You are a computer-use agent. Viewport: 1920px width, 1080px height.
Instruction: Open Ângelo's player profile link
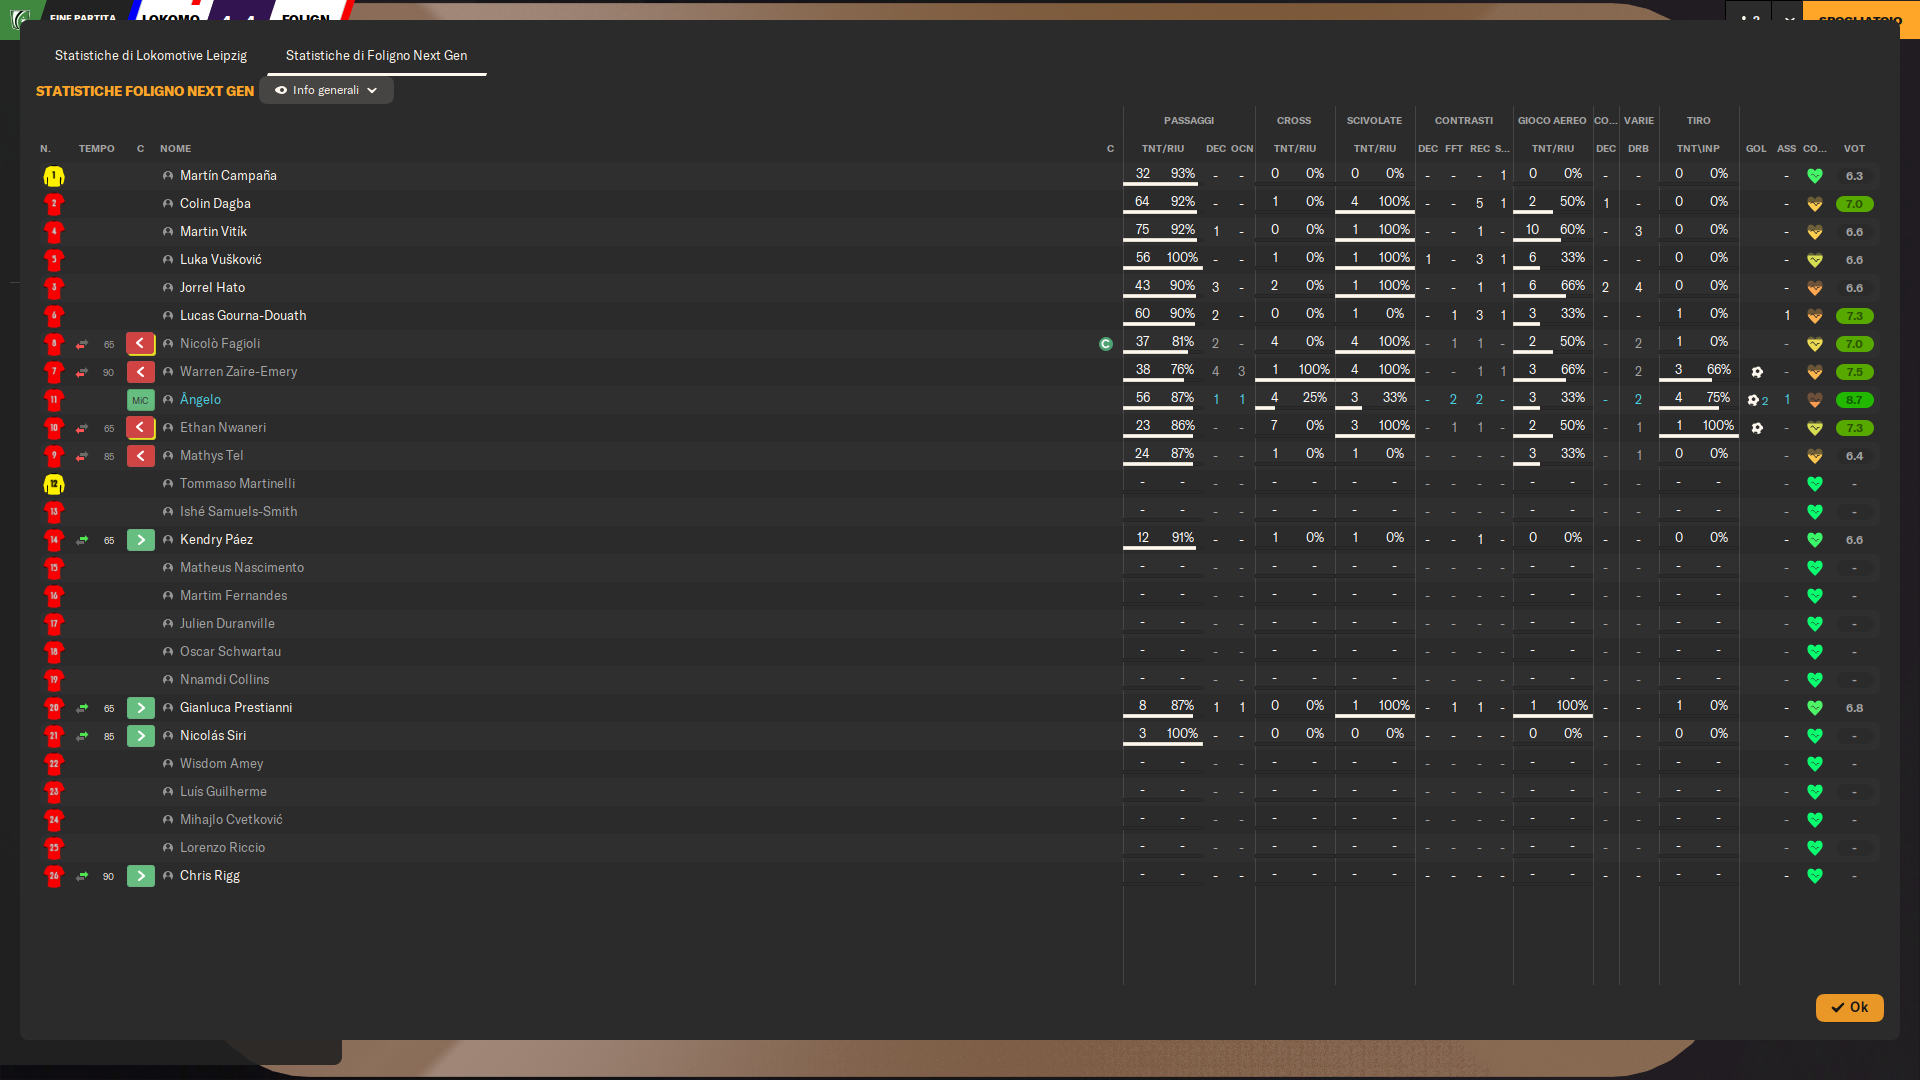(200, 400)
